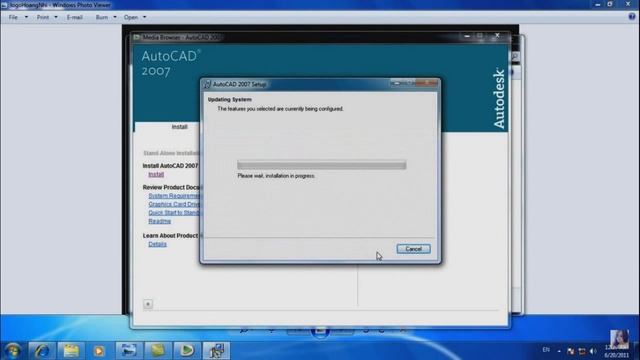Viewport: 640px width, 360px height.
Task: Open the Readme link
Action: 160,221
